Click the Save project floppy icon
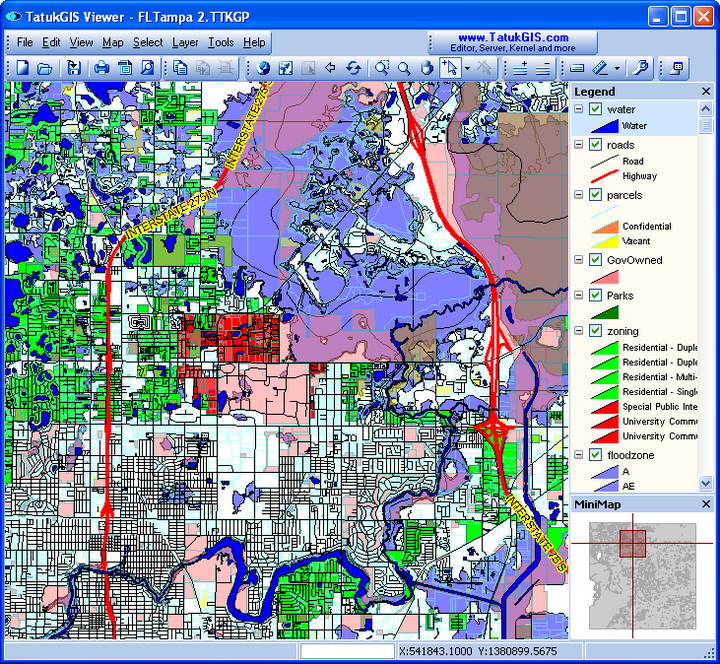Viewport: 720px width, 664px height. pyautogui.click(x=73, y=68)
